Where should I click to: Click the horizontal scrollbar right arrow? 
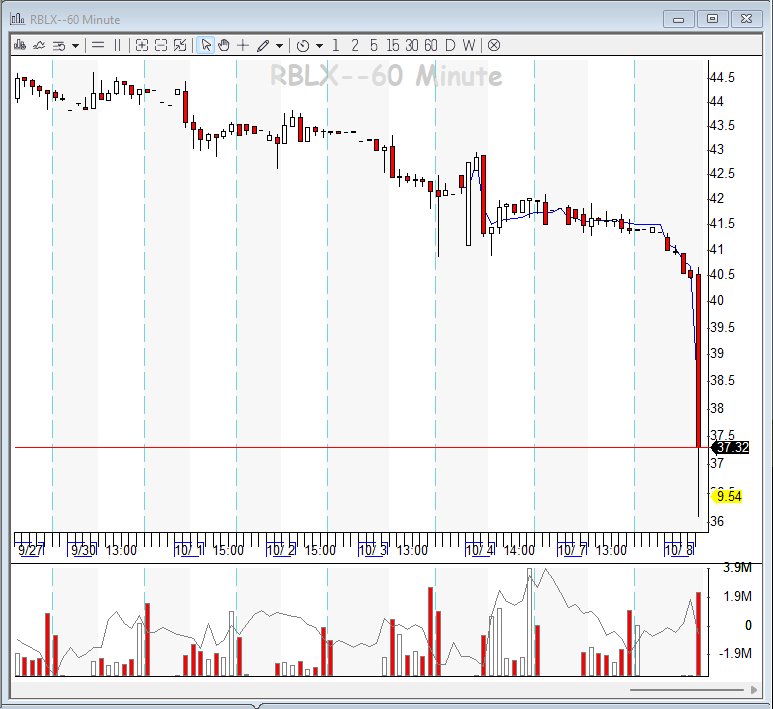tap(753, 690)
